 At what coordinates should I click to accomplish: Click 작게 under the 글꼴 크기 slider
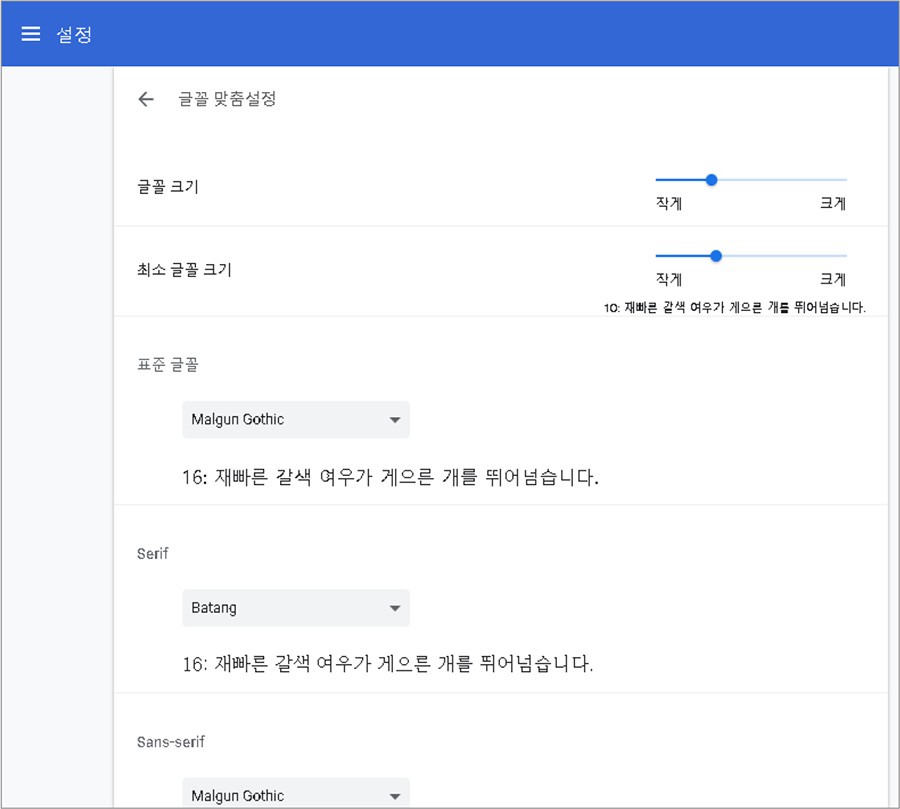tap(669, 203)
